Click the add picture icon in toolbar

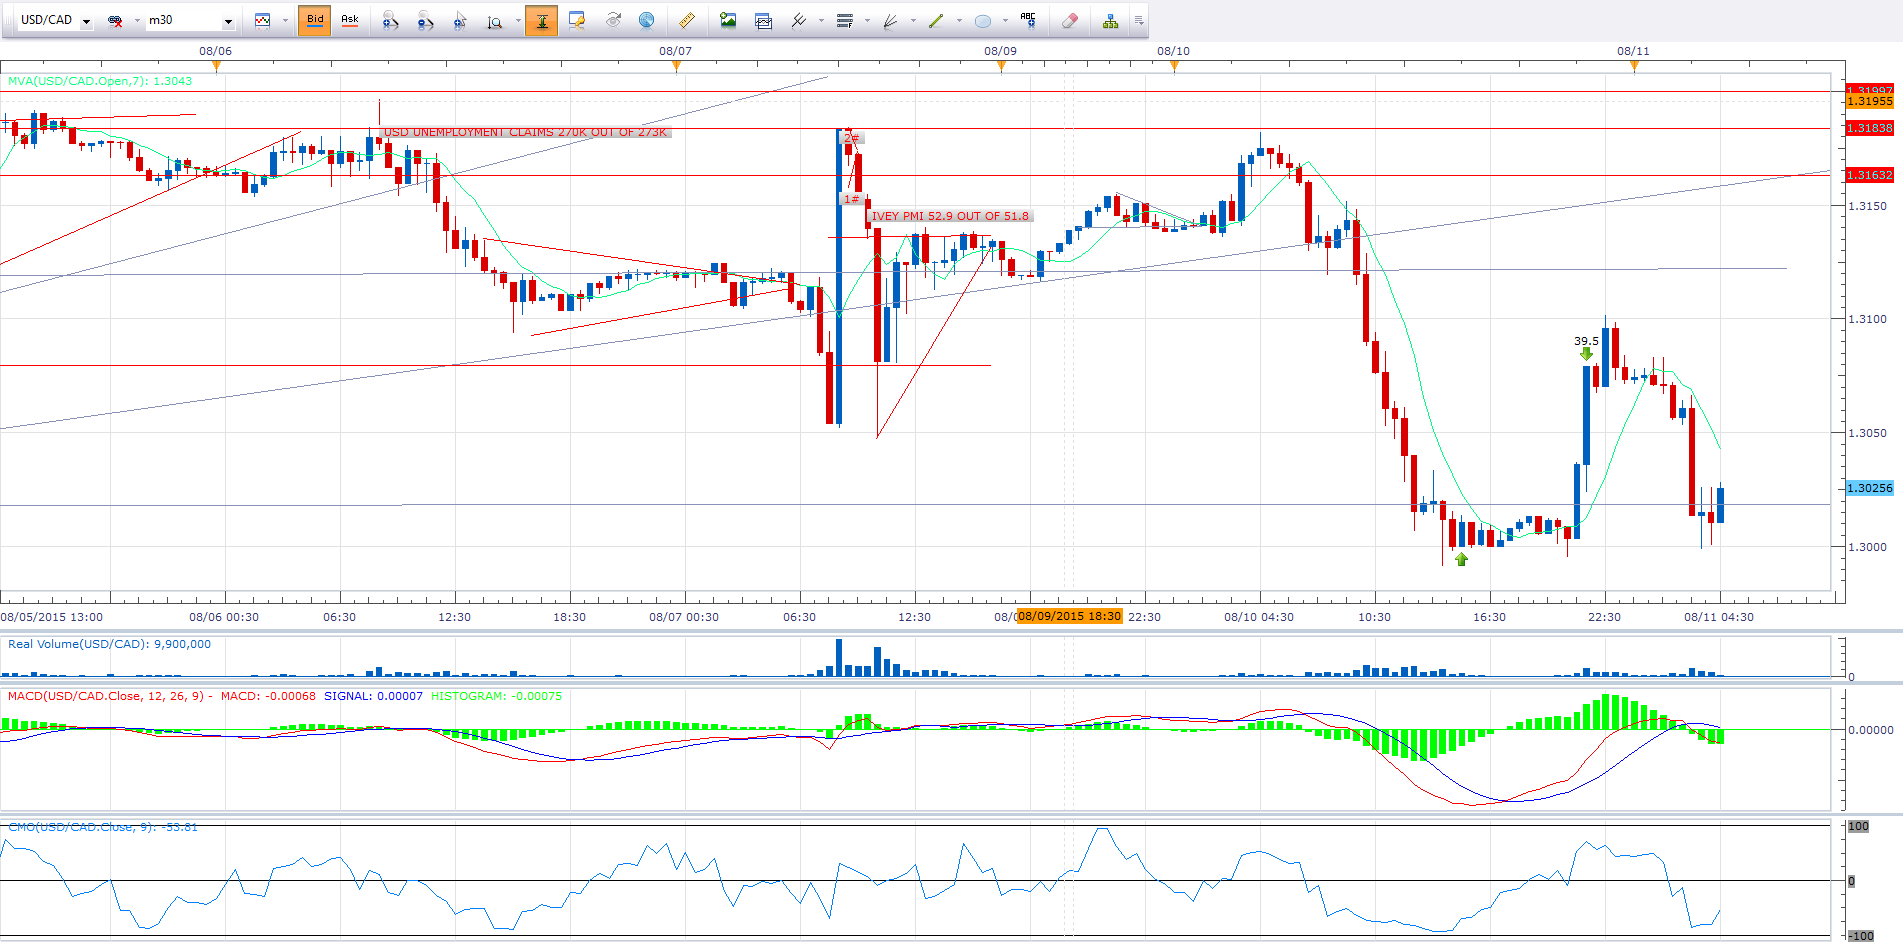point(728,20)
